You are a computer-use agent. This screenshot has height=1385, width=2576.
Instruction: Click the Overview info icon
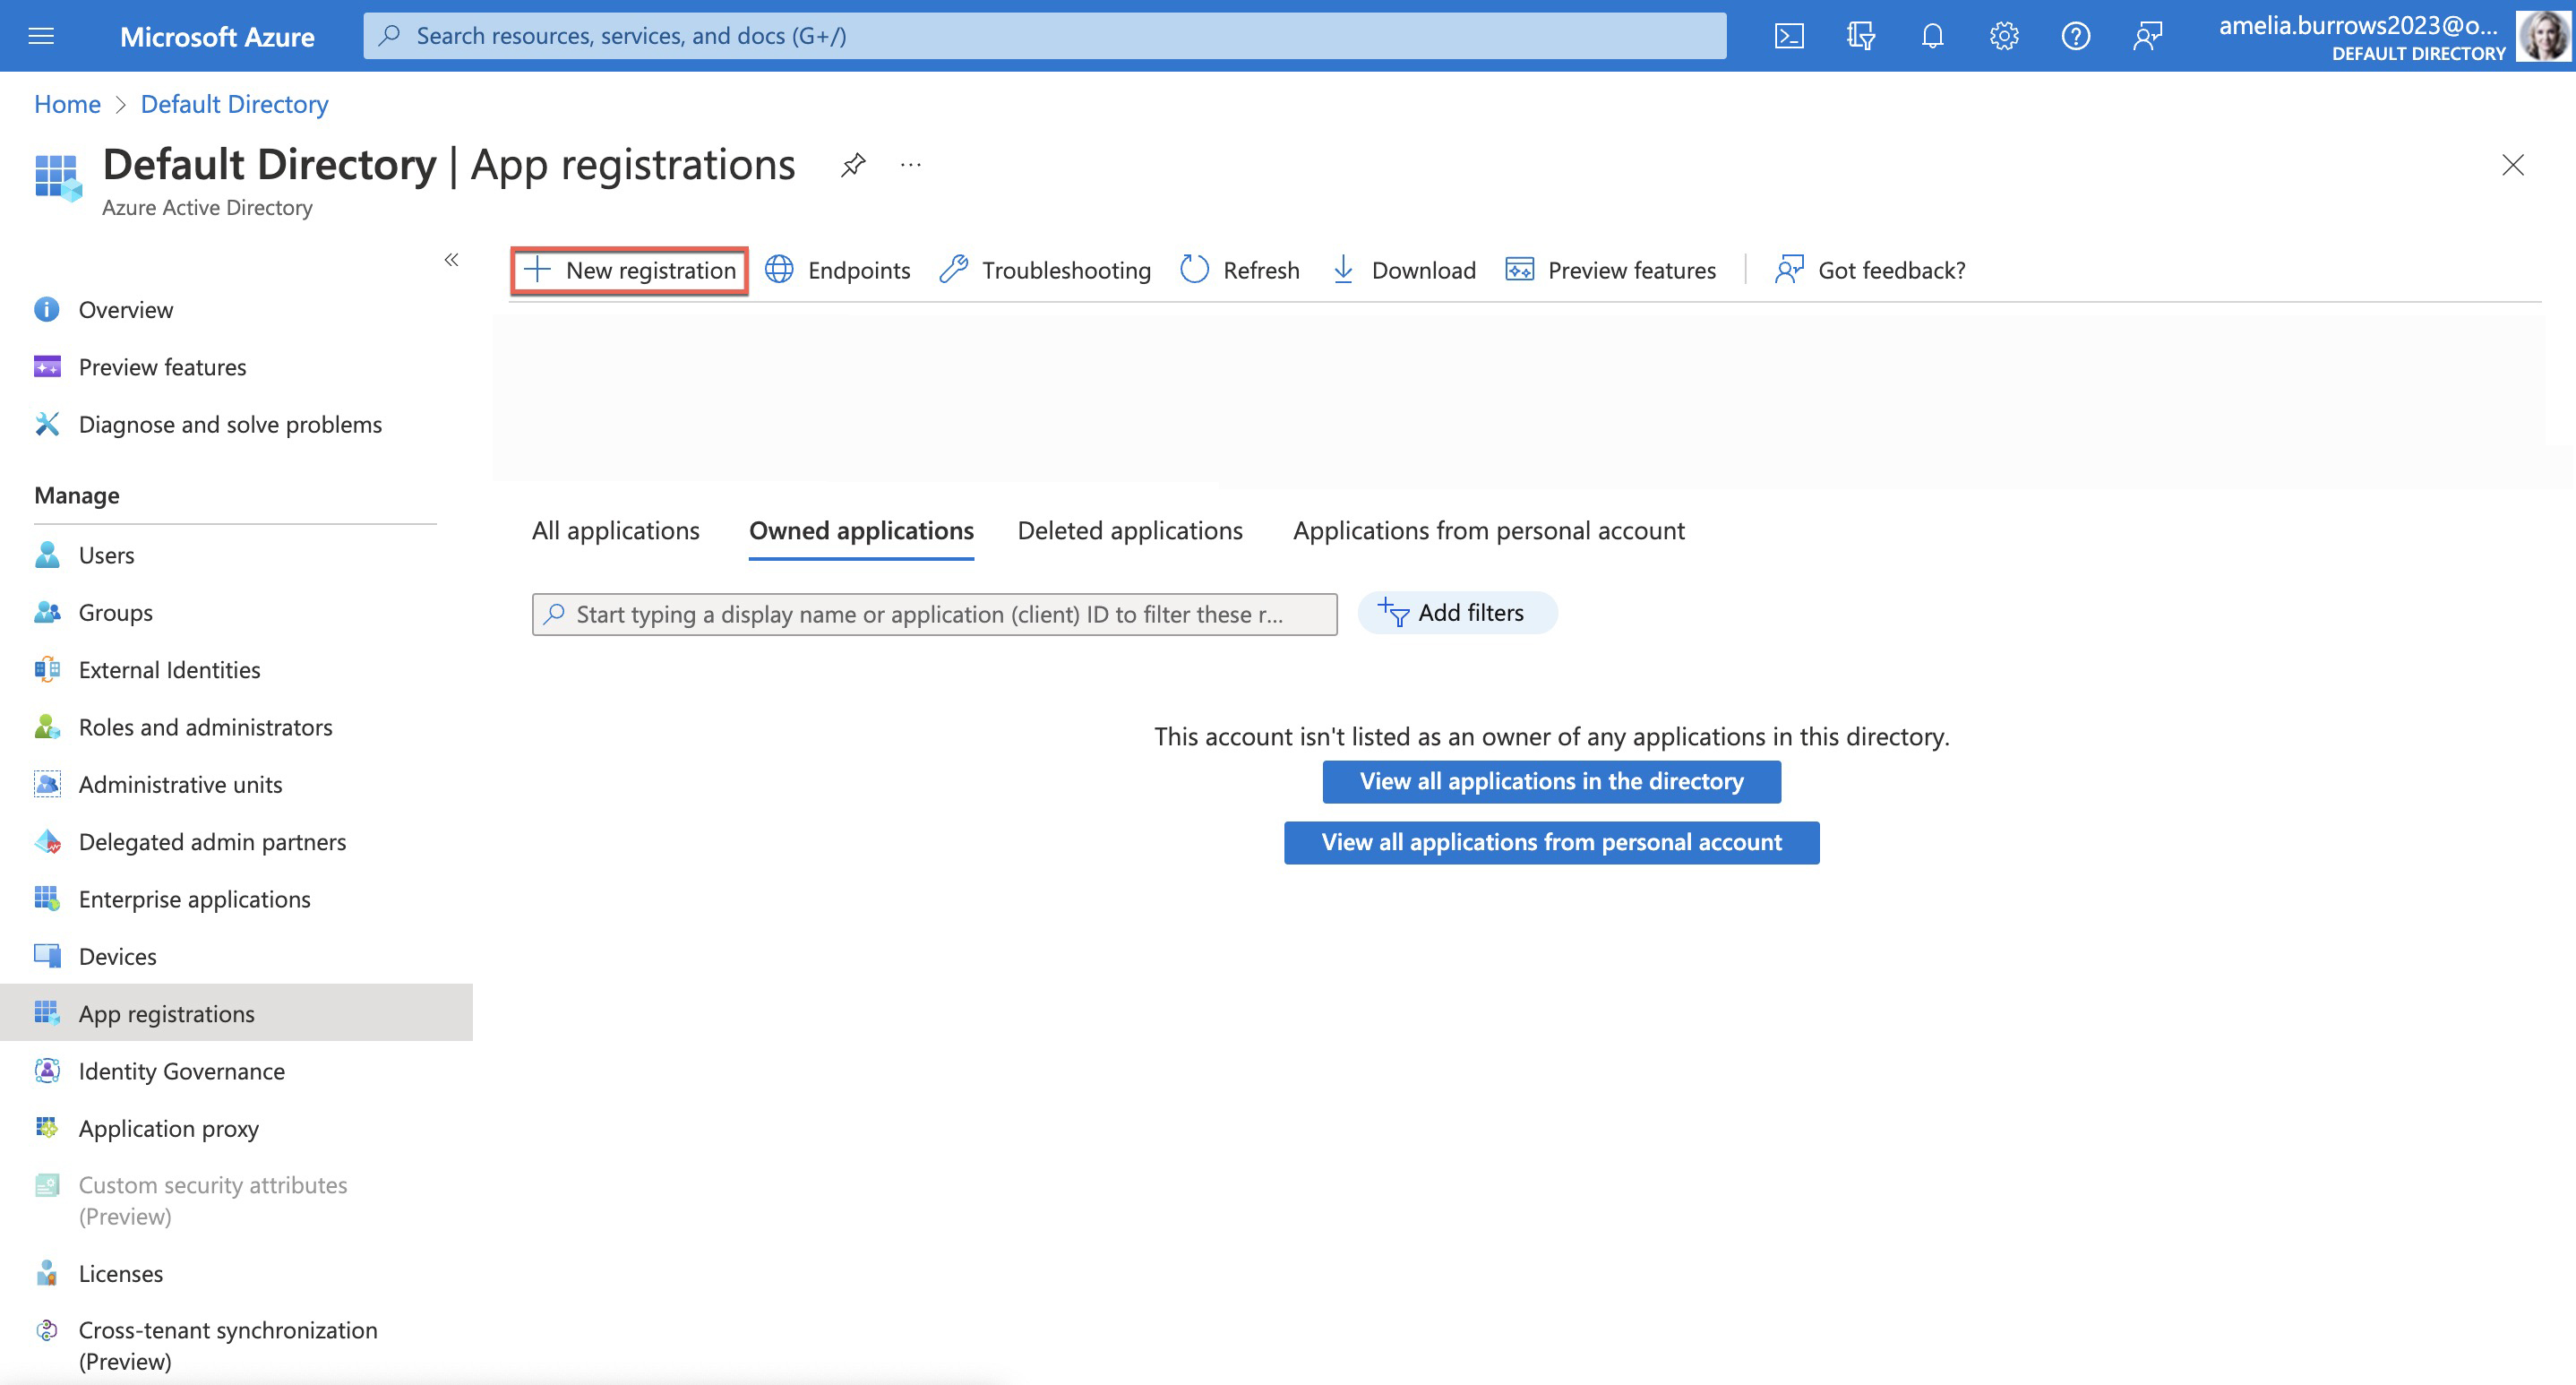(x=47, y=310)
